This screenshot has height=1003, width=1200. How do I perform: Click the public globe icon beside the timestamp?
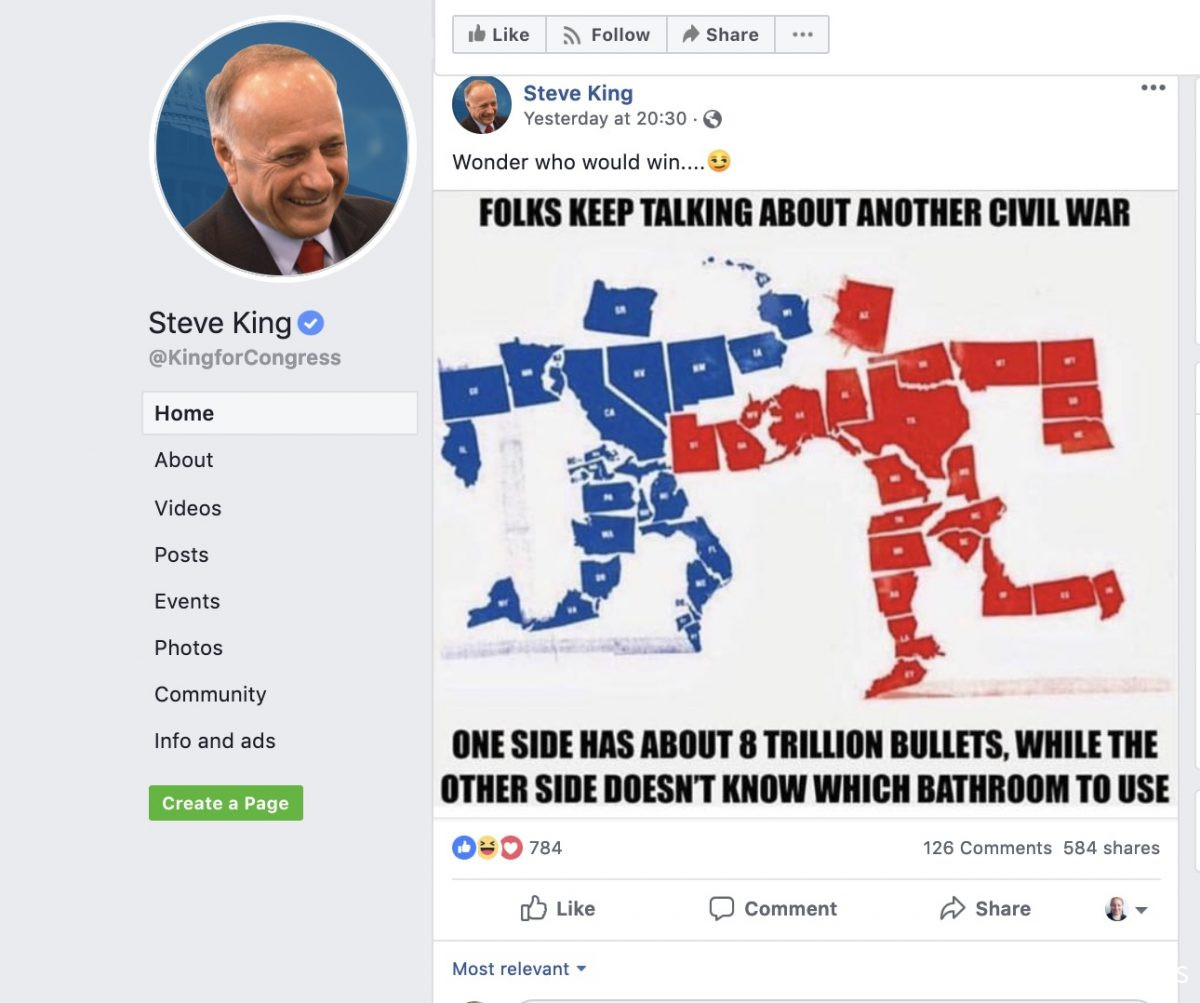[712, 119]
